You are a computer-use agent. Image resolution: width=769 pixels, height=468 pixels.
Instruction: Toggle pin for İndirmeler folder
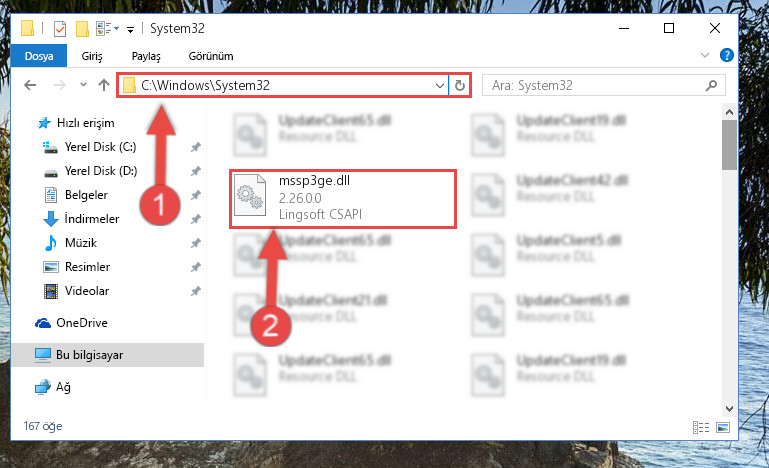(196, 219)
